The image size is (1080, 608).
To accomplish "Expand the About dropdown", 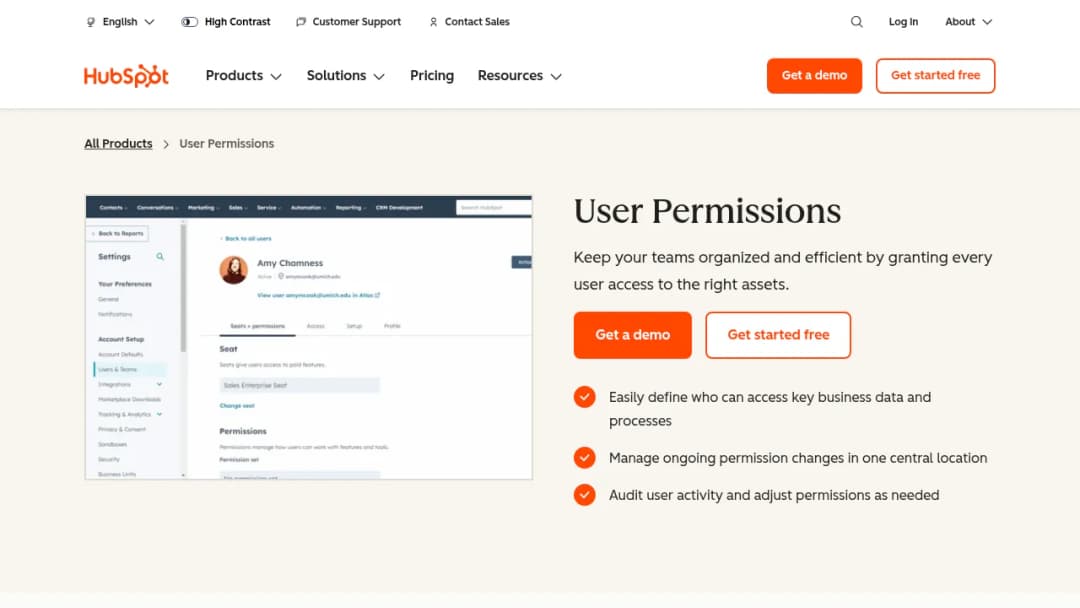I will (x=968, y=22).
